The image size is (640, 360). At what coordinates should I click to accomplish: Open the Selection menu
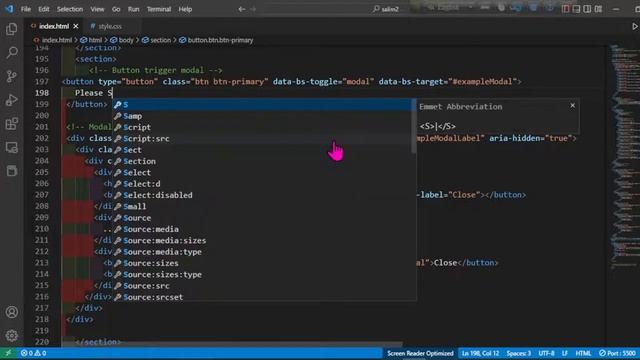70,9
